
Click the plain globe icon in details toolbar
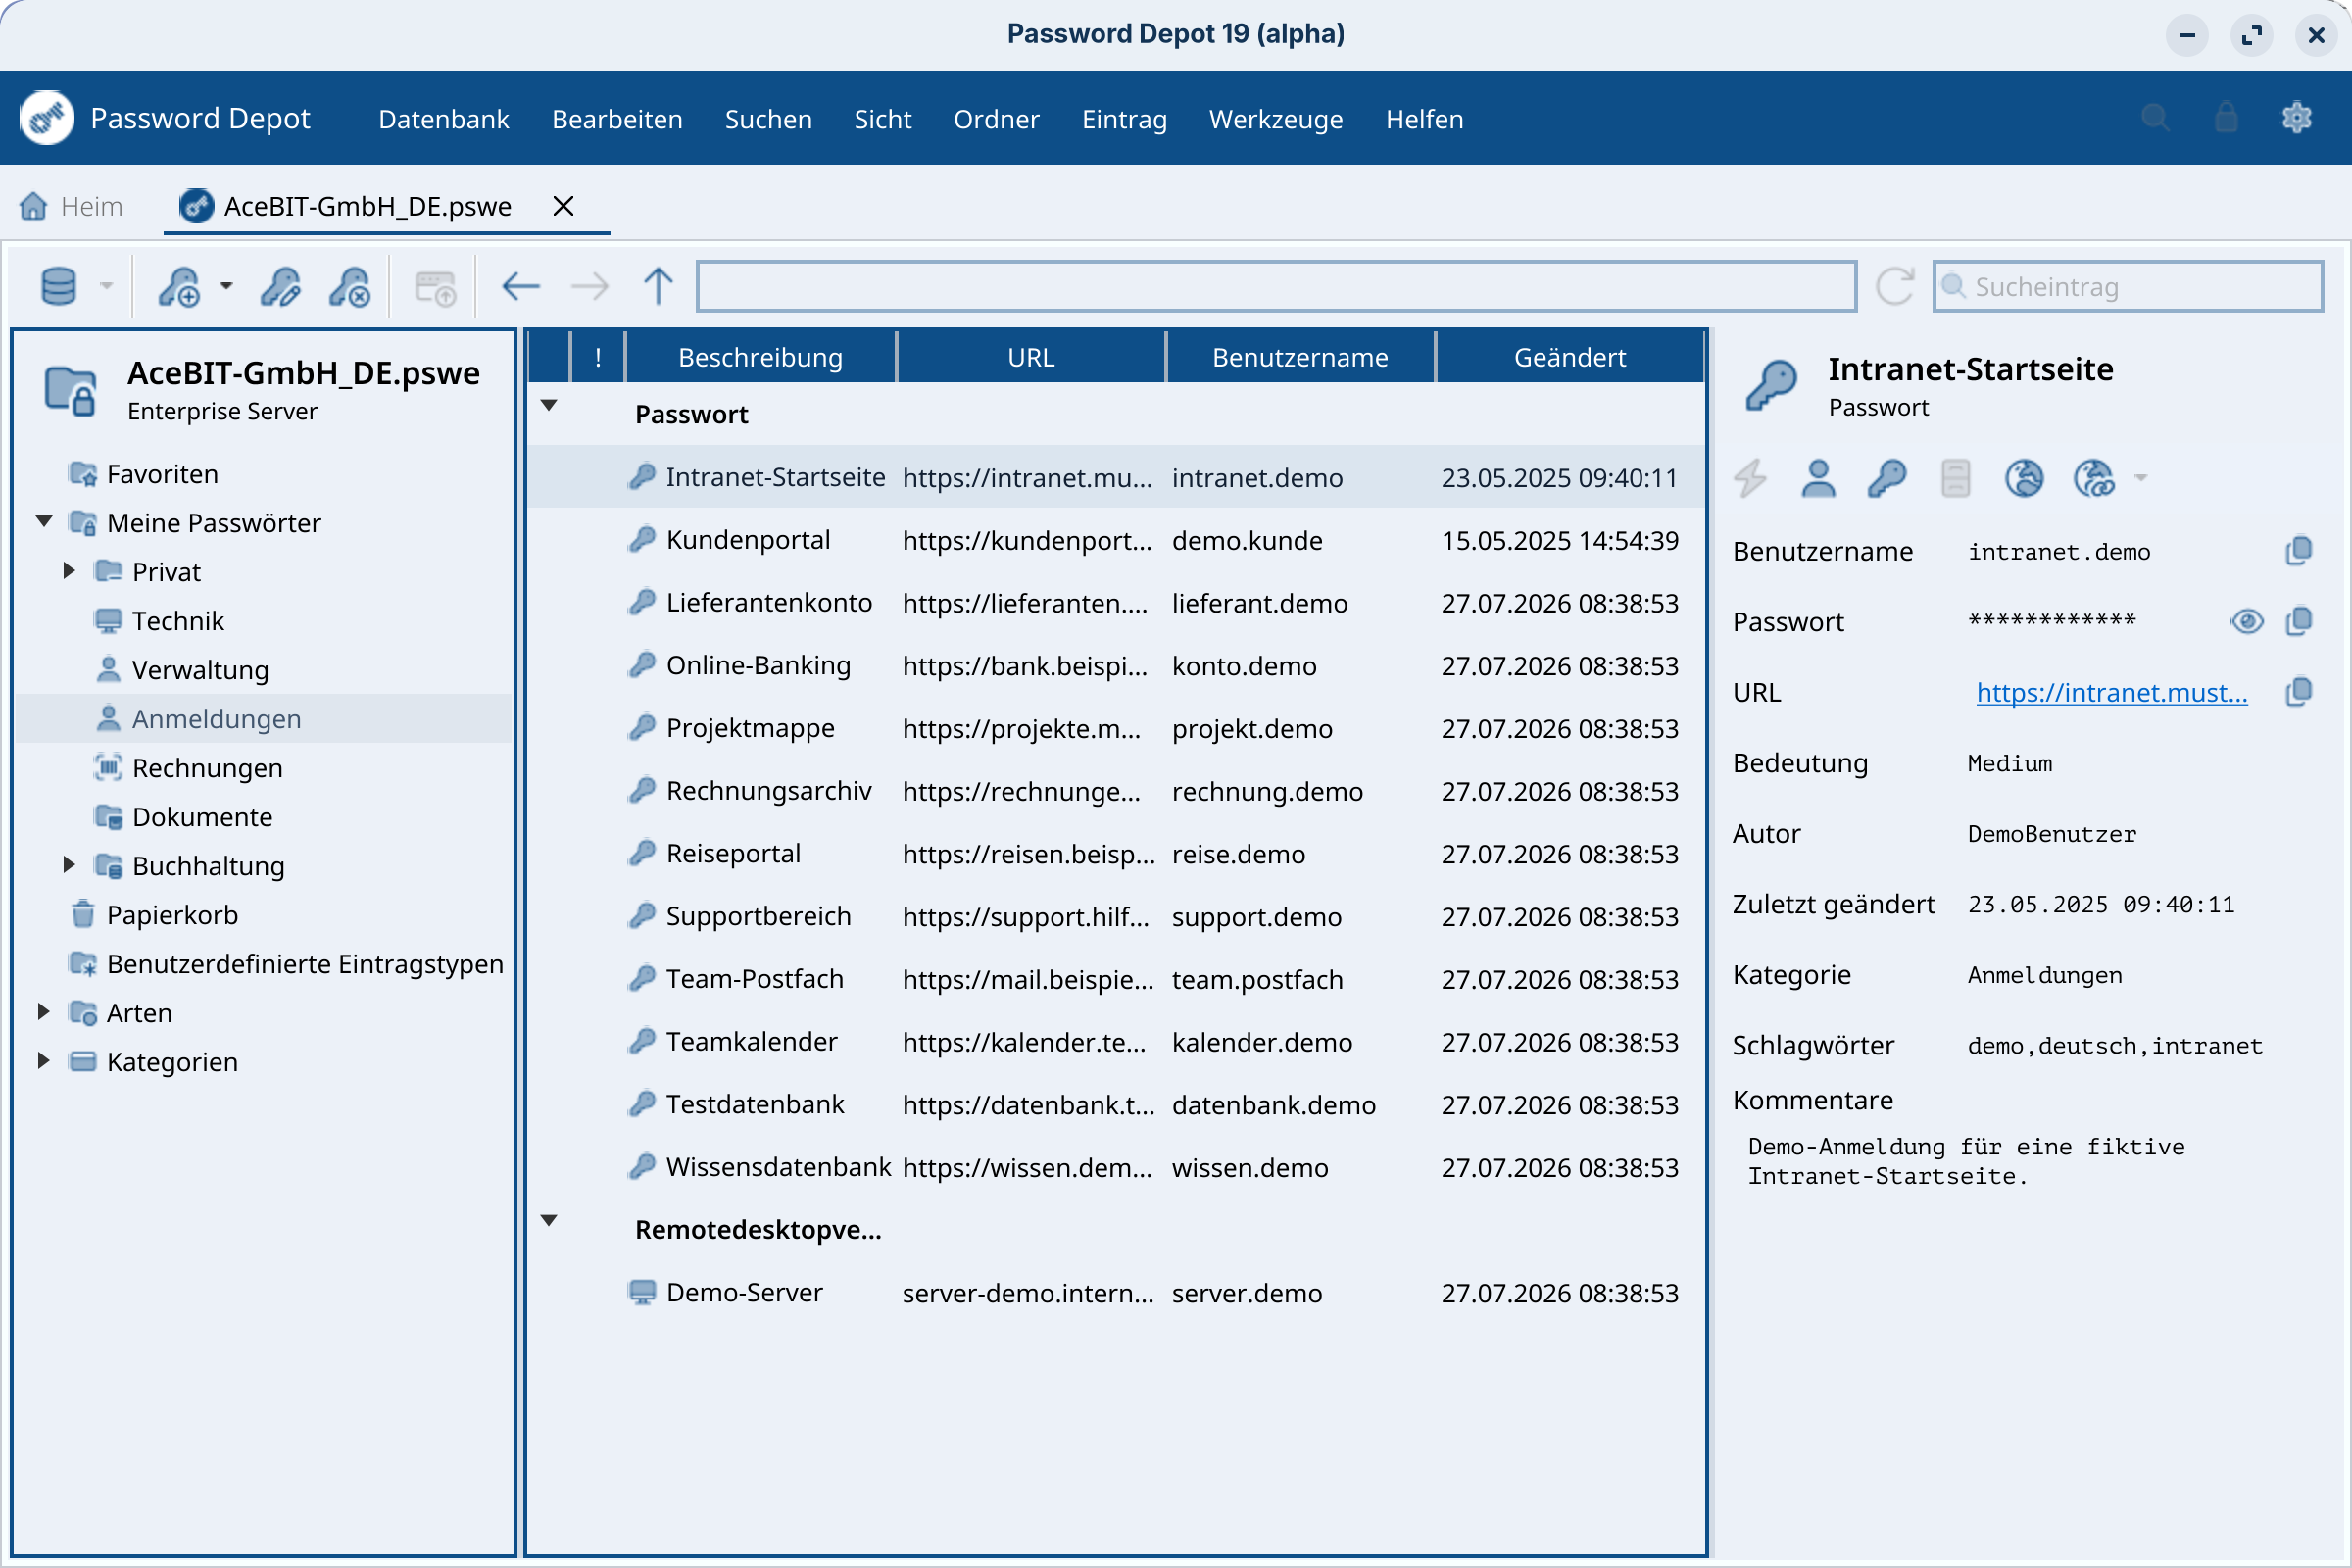click(2024, 478)
